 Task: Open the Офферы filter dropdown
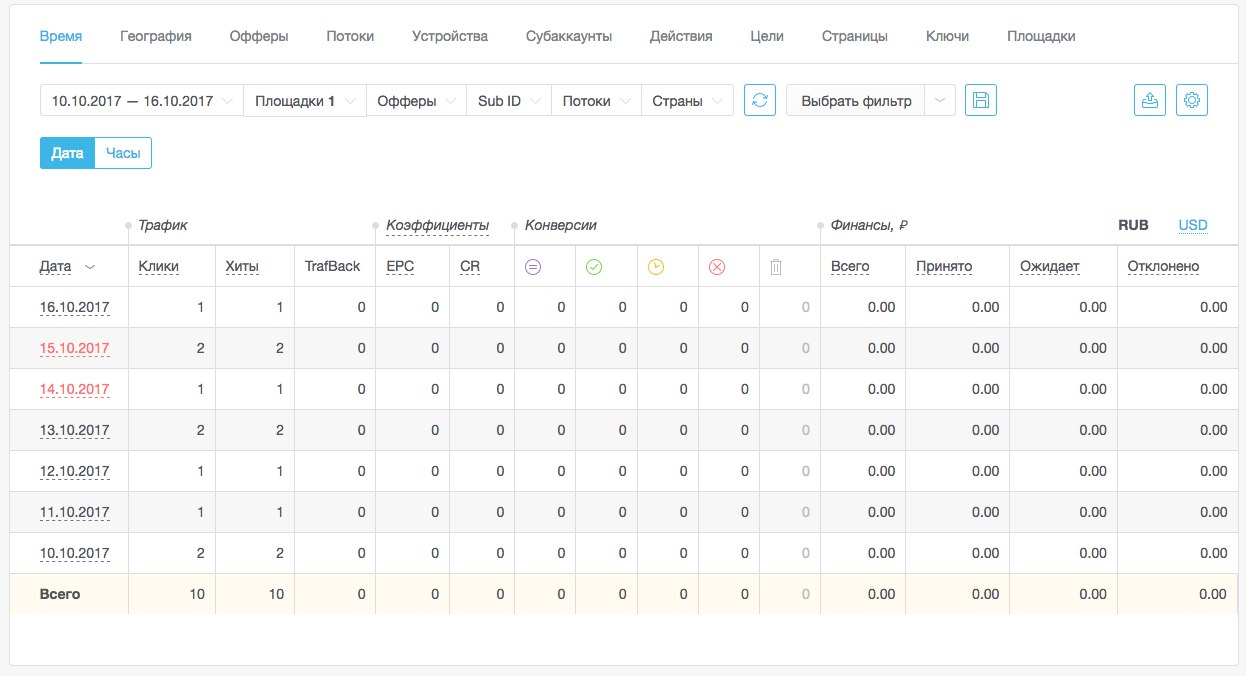416,101
